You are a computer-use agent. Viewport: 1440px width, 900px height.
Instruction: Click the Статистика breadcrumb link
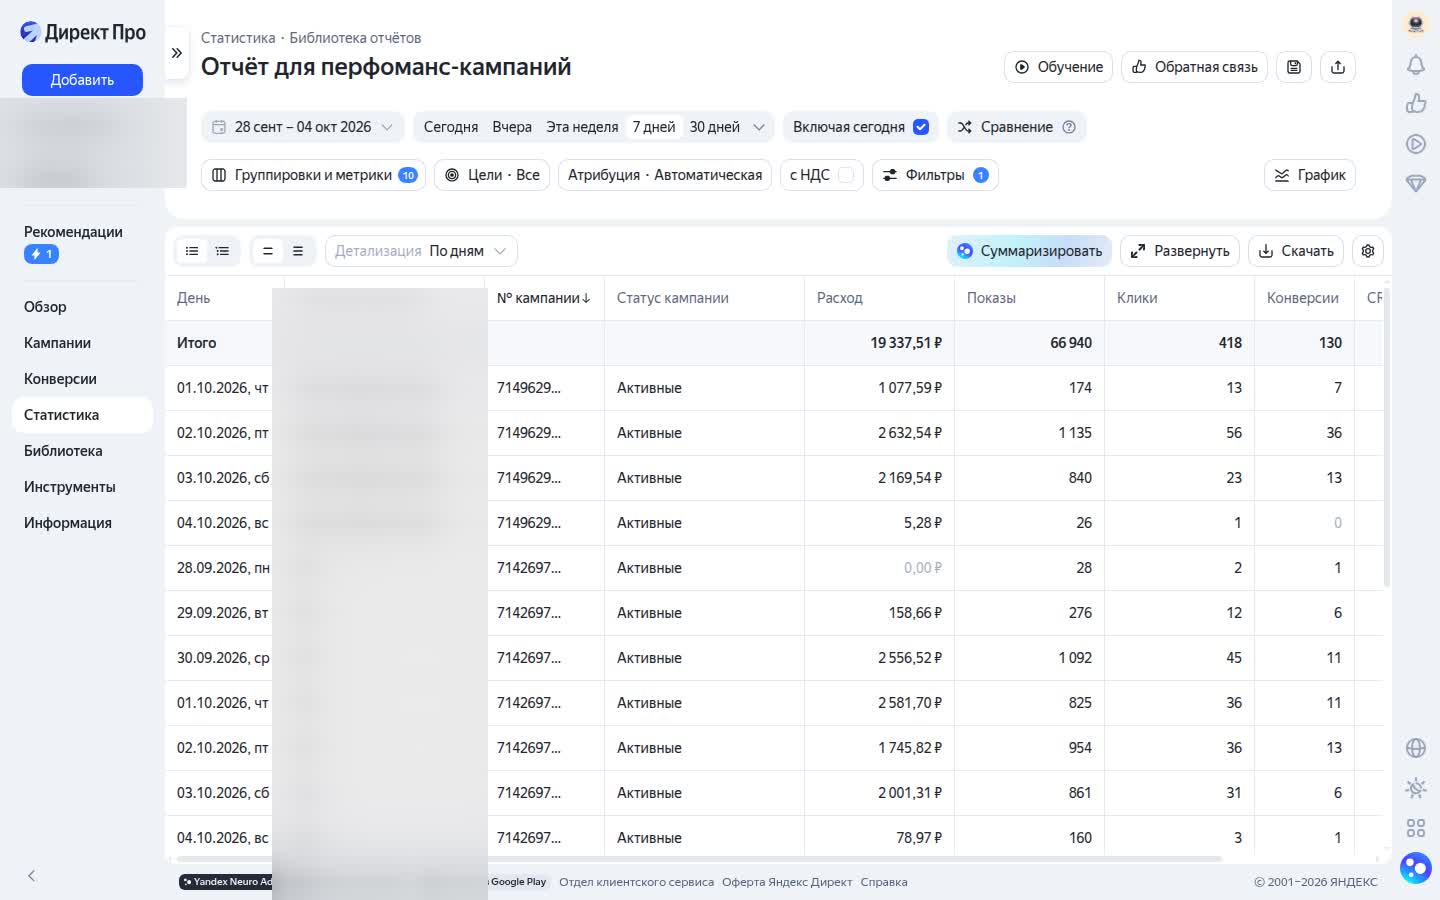238,38
